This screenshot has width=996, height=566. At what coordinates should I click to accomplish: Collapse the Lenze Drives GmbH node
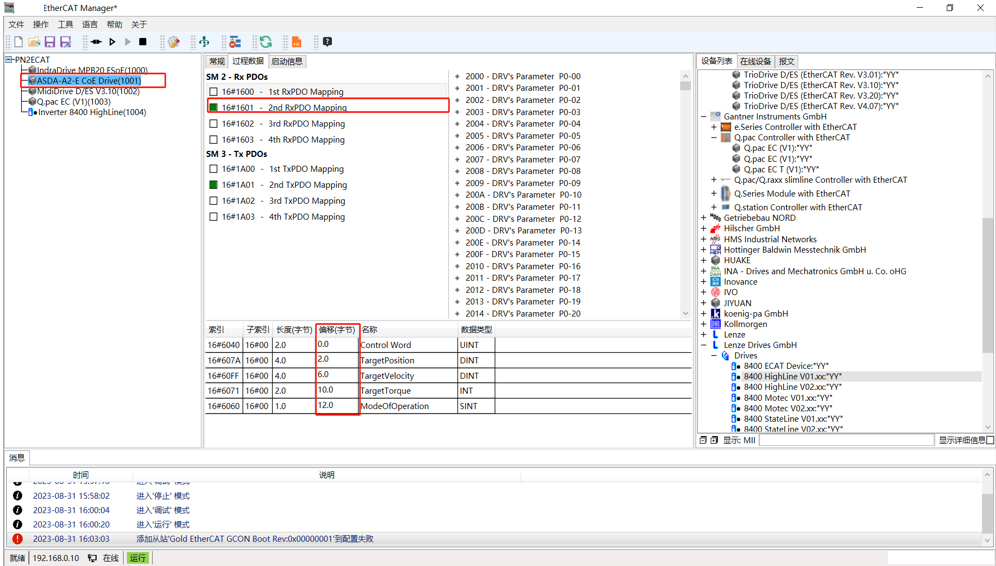[x=703, y=345]
